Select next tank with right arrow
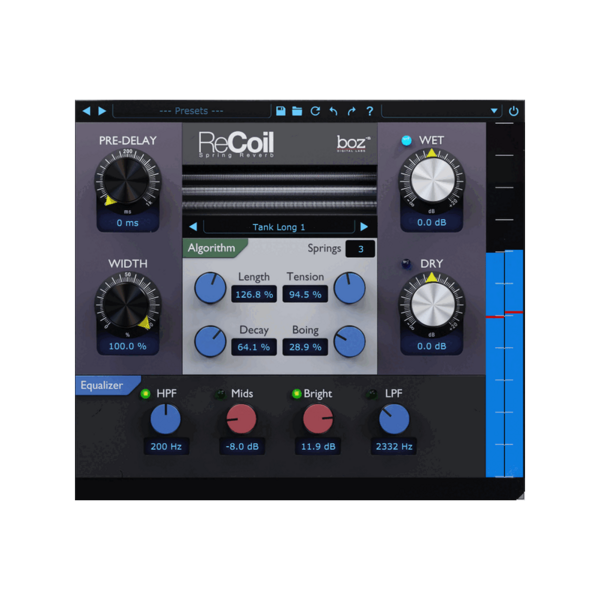Screen dimensions: 600x600 pos(364,227)
